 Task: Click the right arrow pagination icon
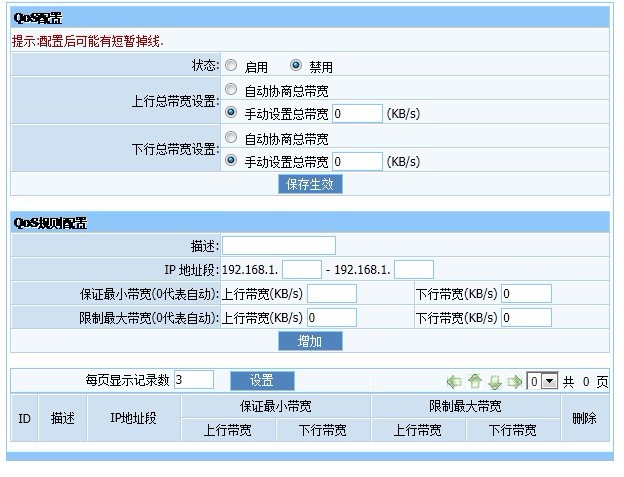click(515, 381)
